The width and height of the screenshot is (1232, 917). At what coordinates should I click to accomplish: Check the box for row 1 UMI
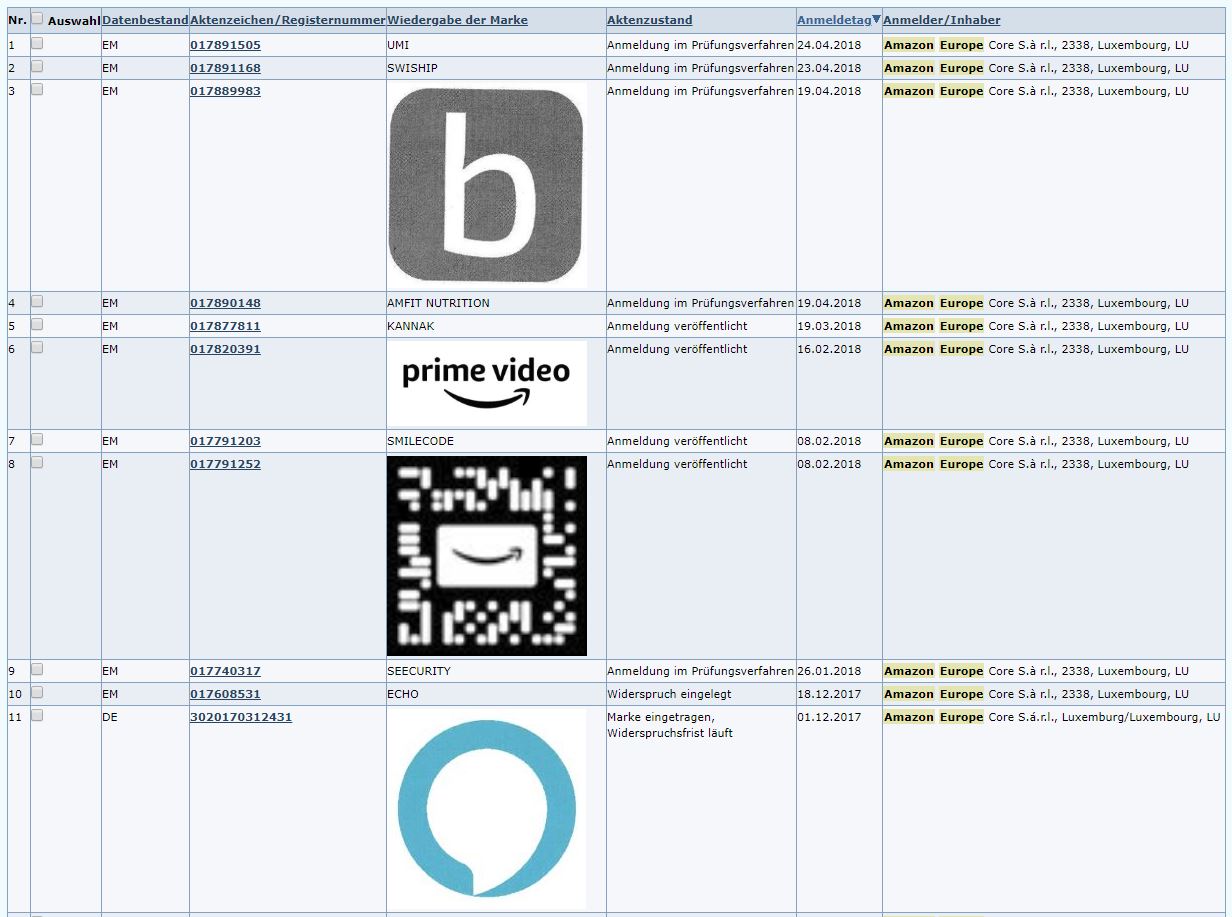(x=37, y=43)
